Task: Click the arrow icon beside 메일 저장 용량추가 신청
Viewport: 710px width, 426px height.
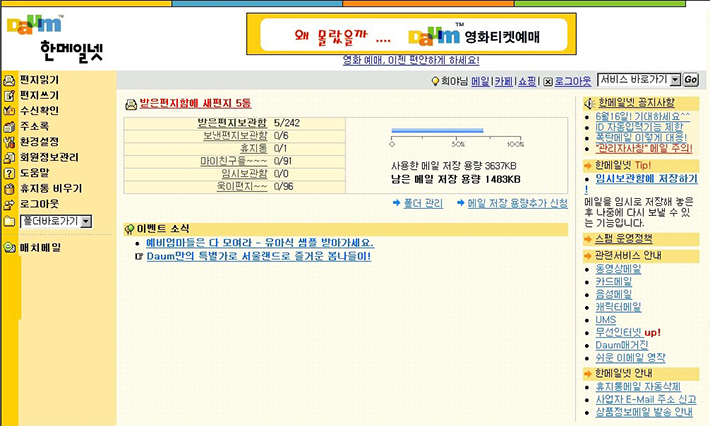Action: [461, 203]
